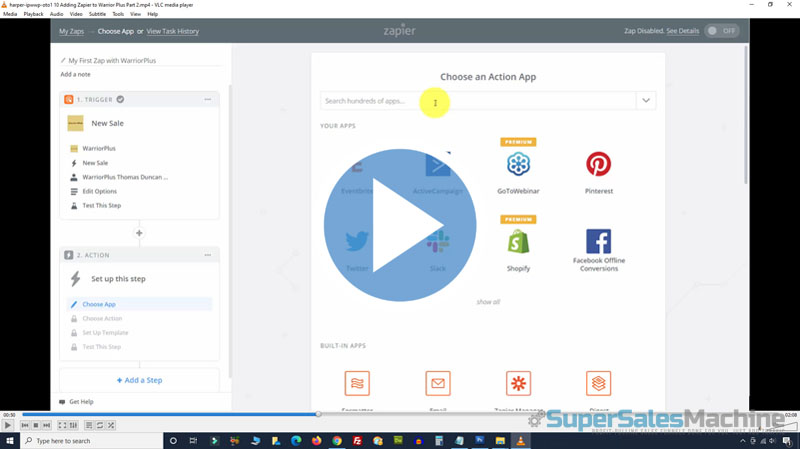The height and width of the screenshot is (449, 800).
Task: Open the Trigger step options menu
Action: [207, 99]
